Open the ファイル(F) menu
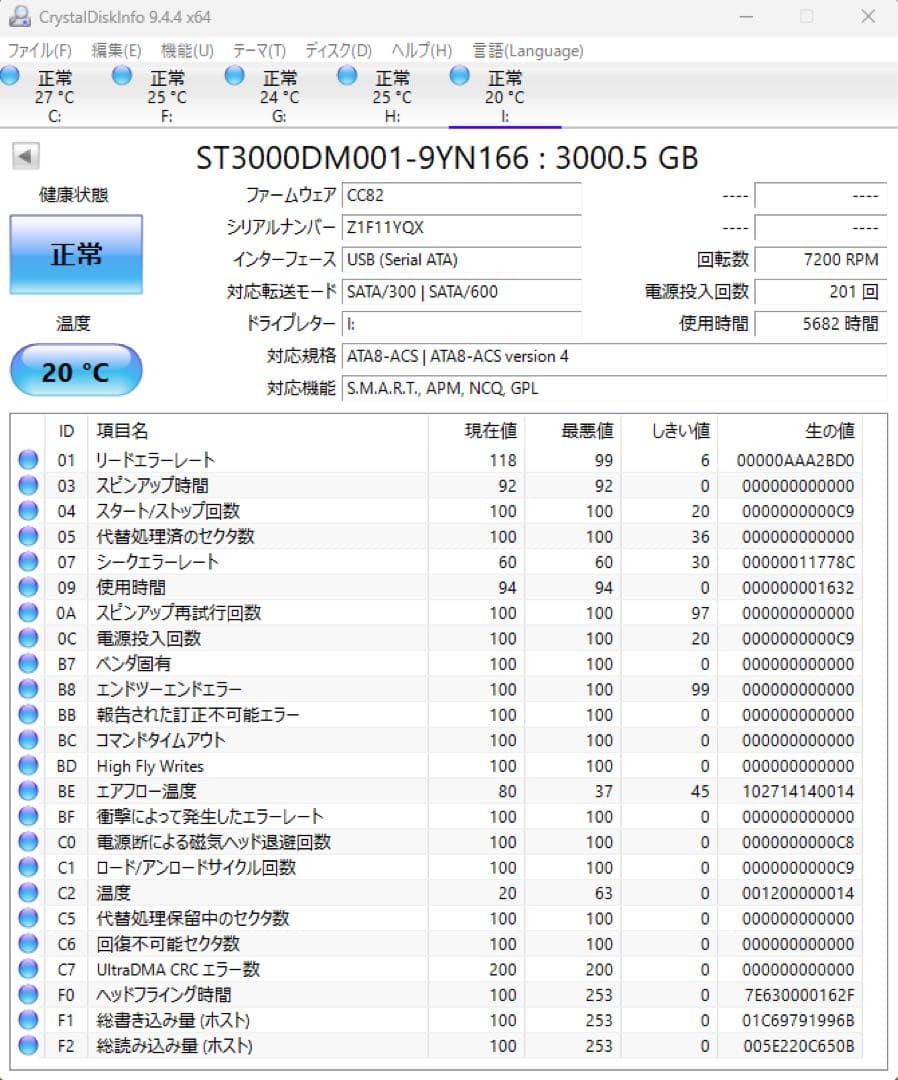This screenshot has width=898, height=1080. [x=39, y=50]
